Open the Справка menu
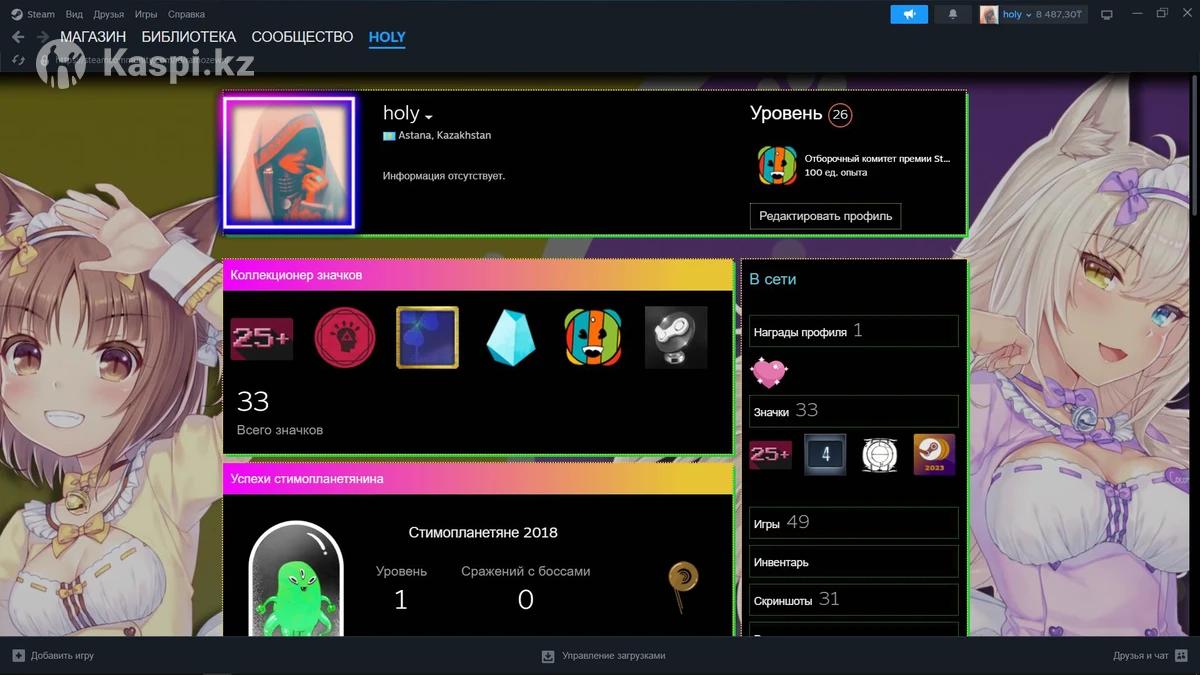 click(187, 14)
